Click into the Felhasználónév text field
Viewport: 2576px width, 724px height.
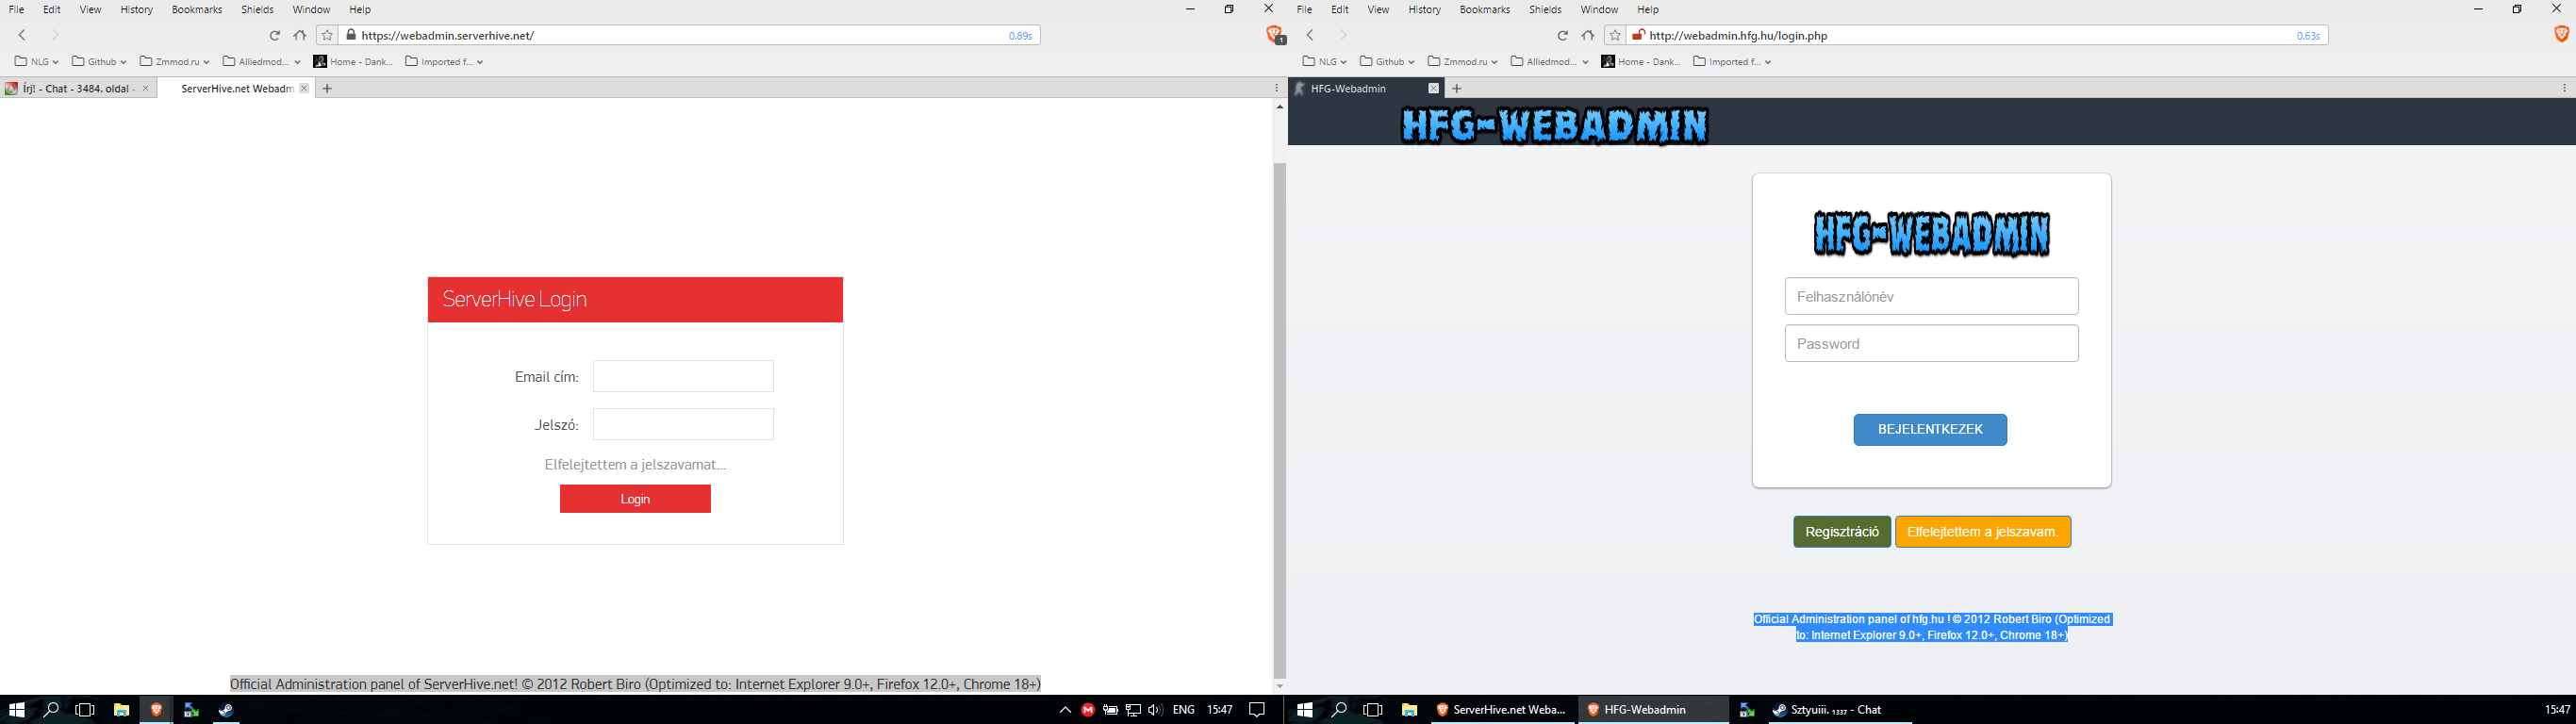1931,297
